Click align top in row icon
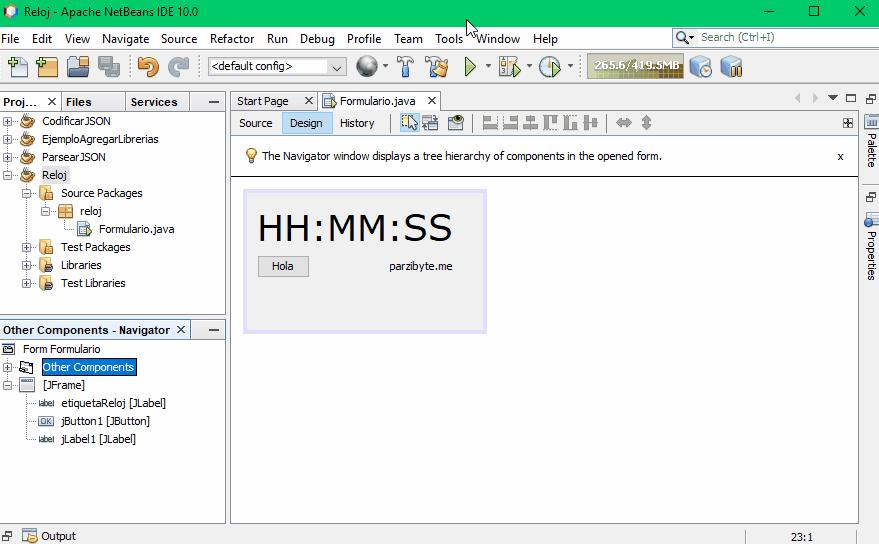879x544 pixels. coord(550,122)
